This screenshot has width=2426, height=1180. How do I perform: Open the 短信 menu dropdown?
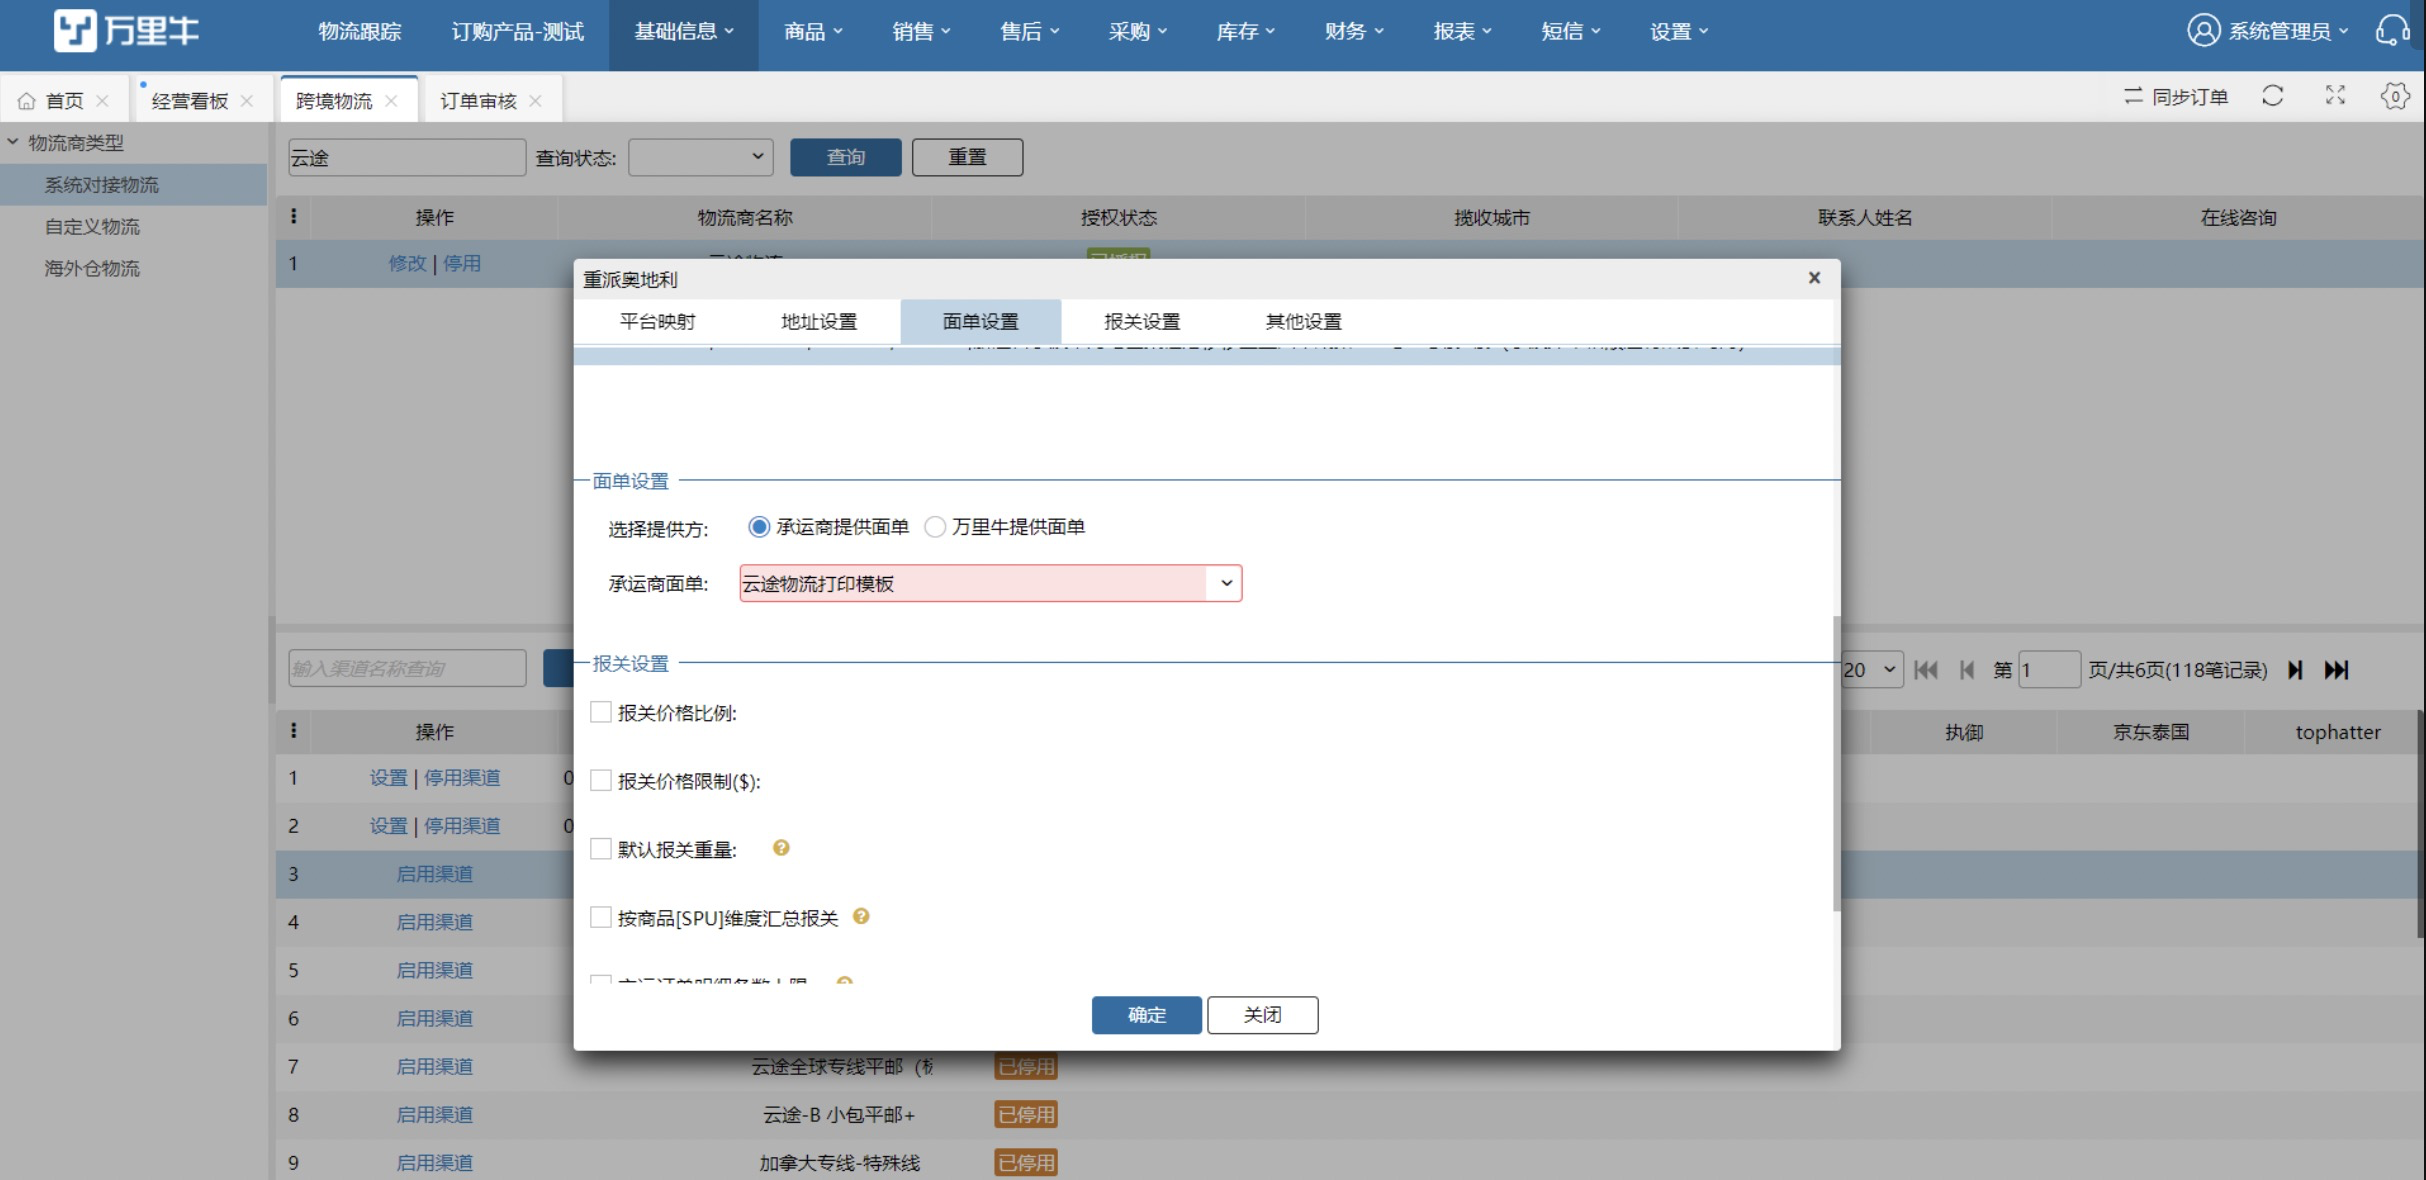[1570, 32]
